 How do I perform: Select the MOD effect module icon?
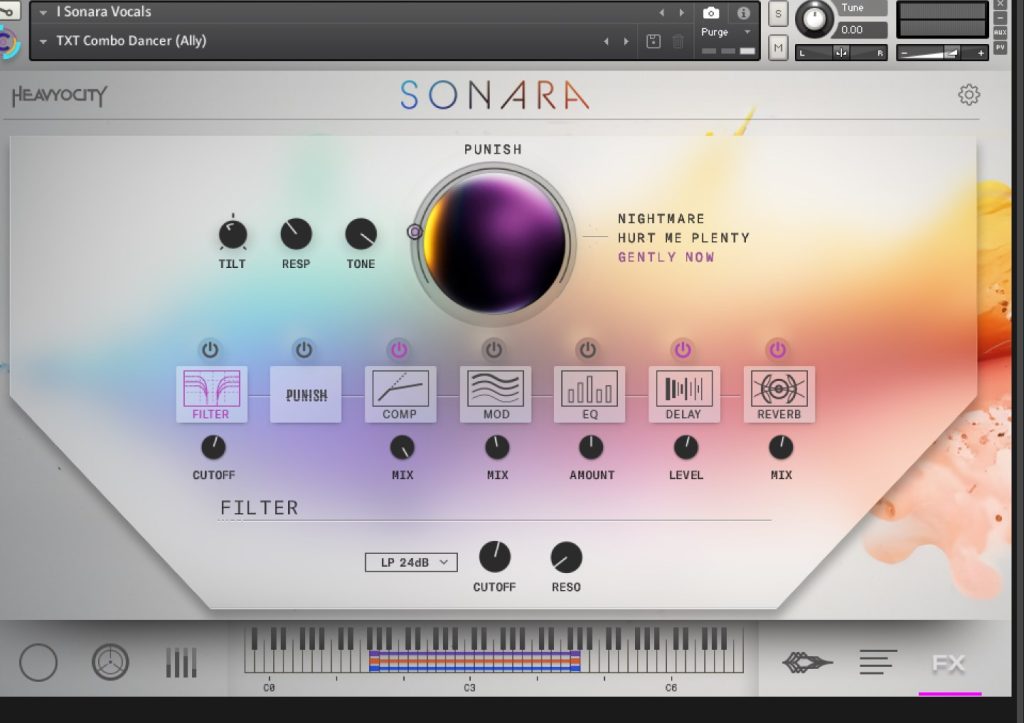pyautogui.click(x=496, y=389)
